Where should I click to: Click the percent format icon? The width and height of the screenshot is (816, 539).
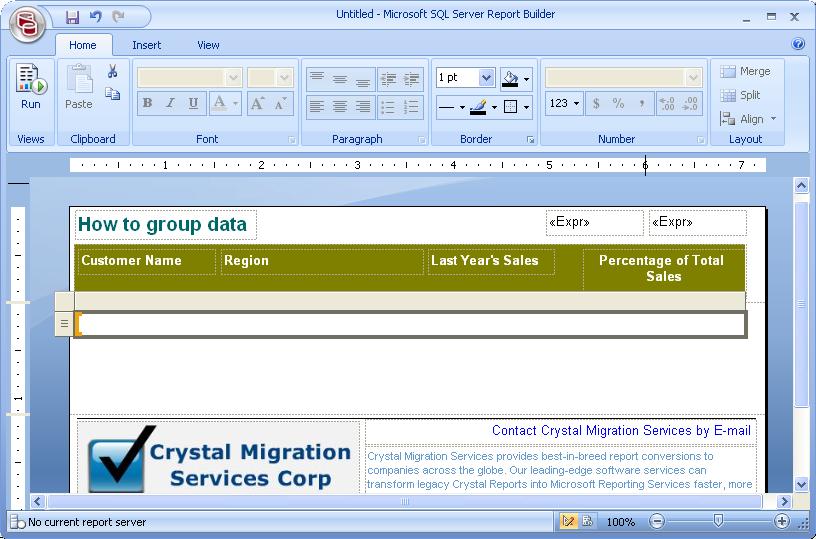pyautogui.click(x=618, y=104)
